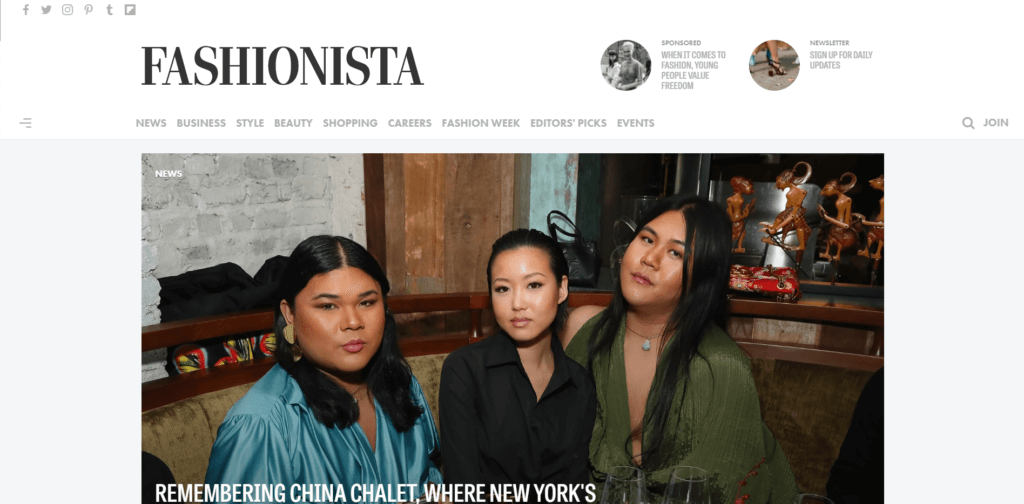This screenshot has height=504, width=1024.
Task: Expand the hamburger side menu
Action: point(25,123)
